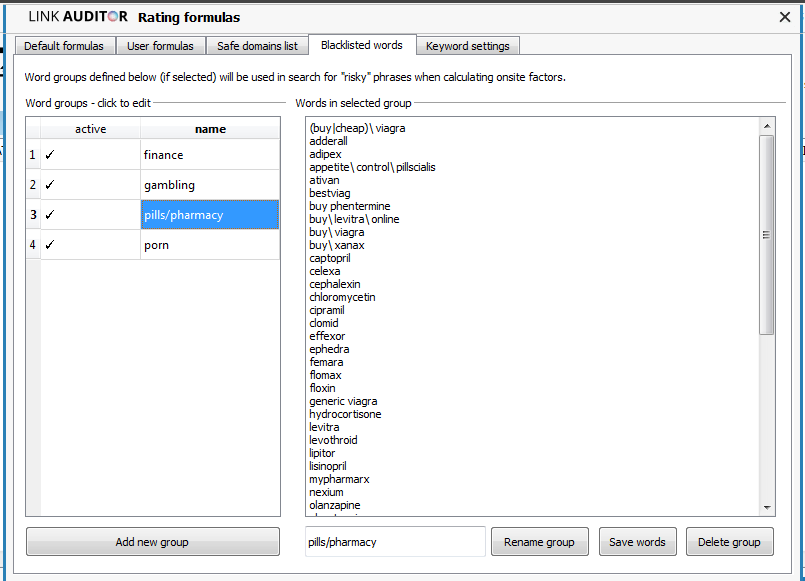Click the word 'cipramil'
Screen dimensions: 805x581
(x=327, y=310)
